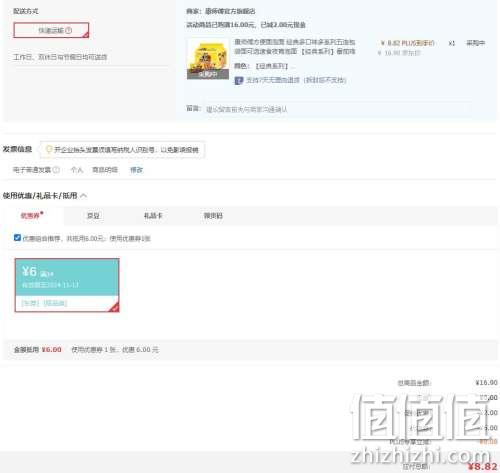This screenshot has height=473, width=500.
Task: Select the 优惠券 tab
Action: (31, 216)
